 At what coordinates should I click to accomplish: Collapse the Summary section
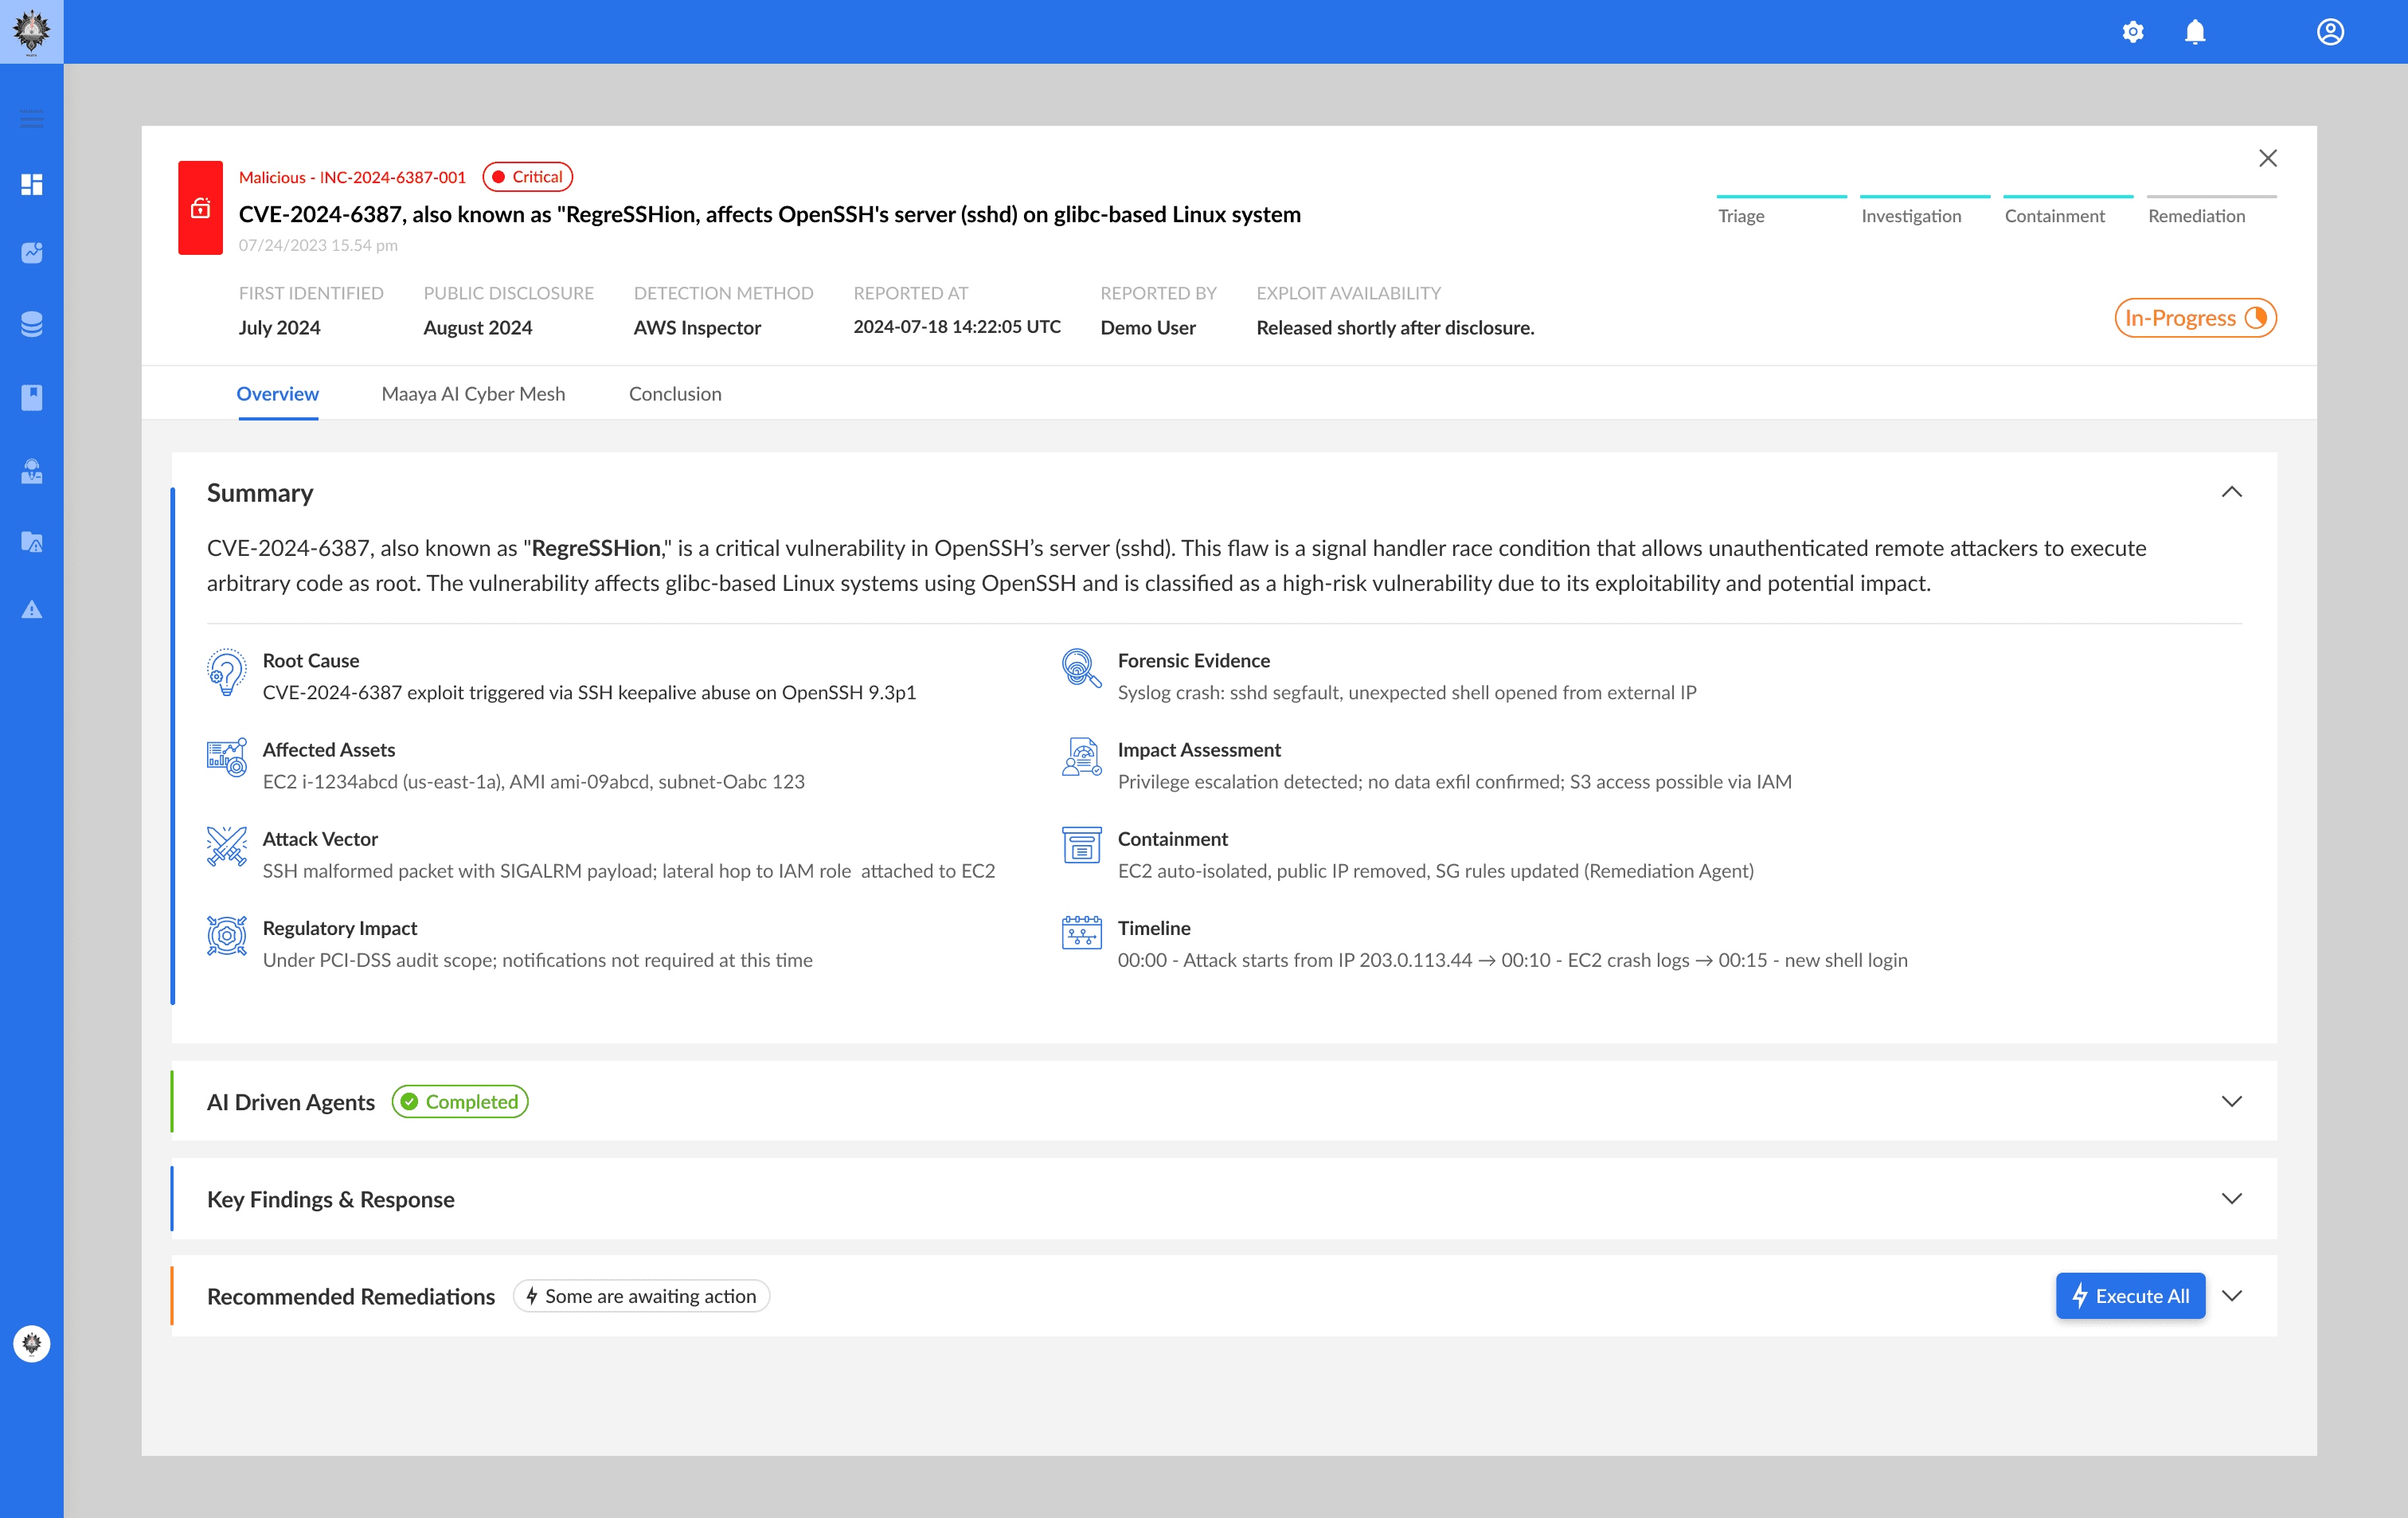[x=2231, y=492]
